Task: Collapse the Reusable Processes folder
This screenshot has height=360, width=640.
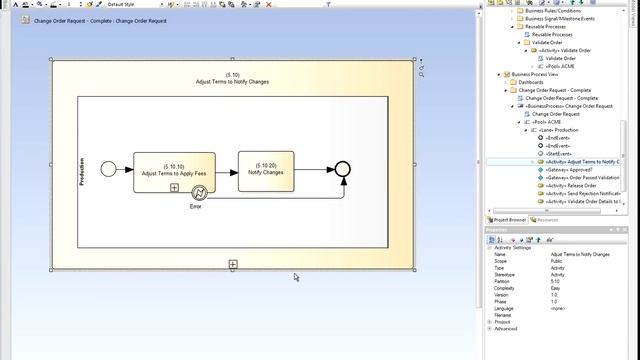Action: (512, 27)
